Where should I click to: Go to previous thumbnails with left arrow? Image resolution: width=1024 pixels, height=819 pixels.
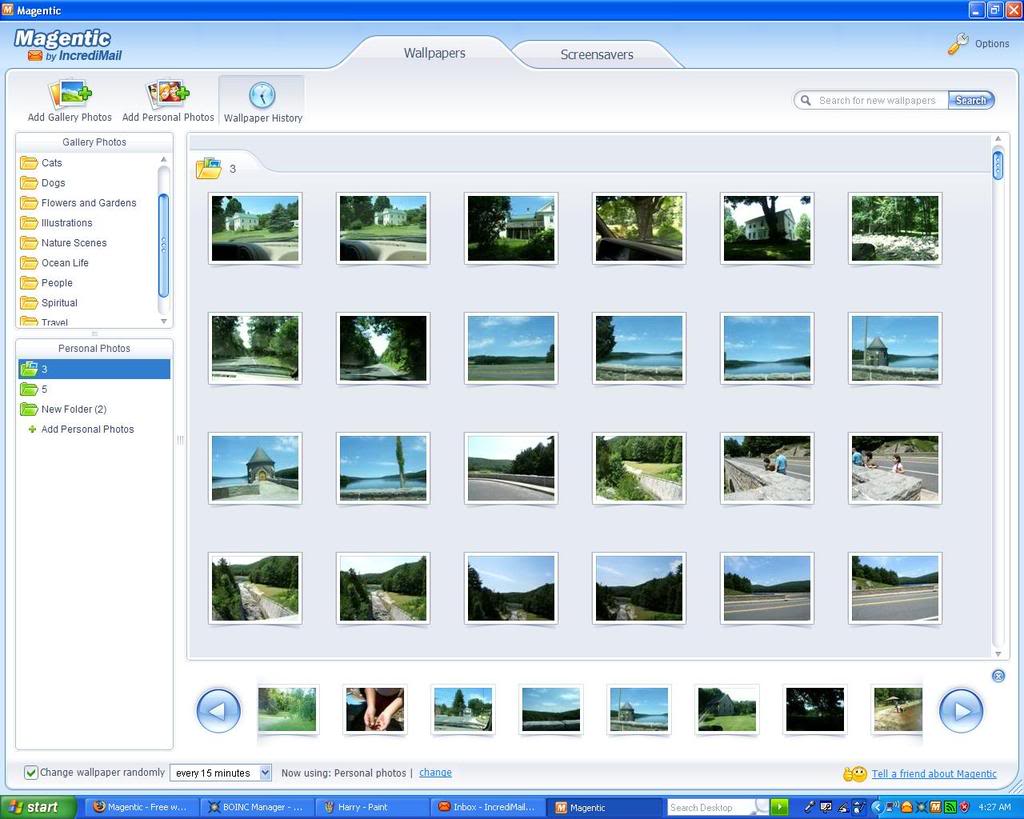(218, 711)
